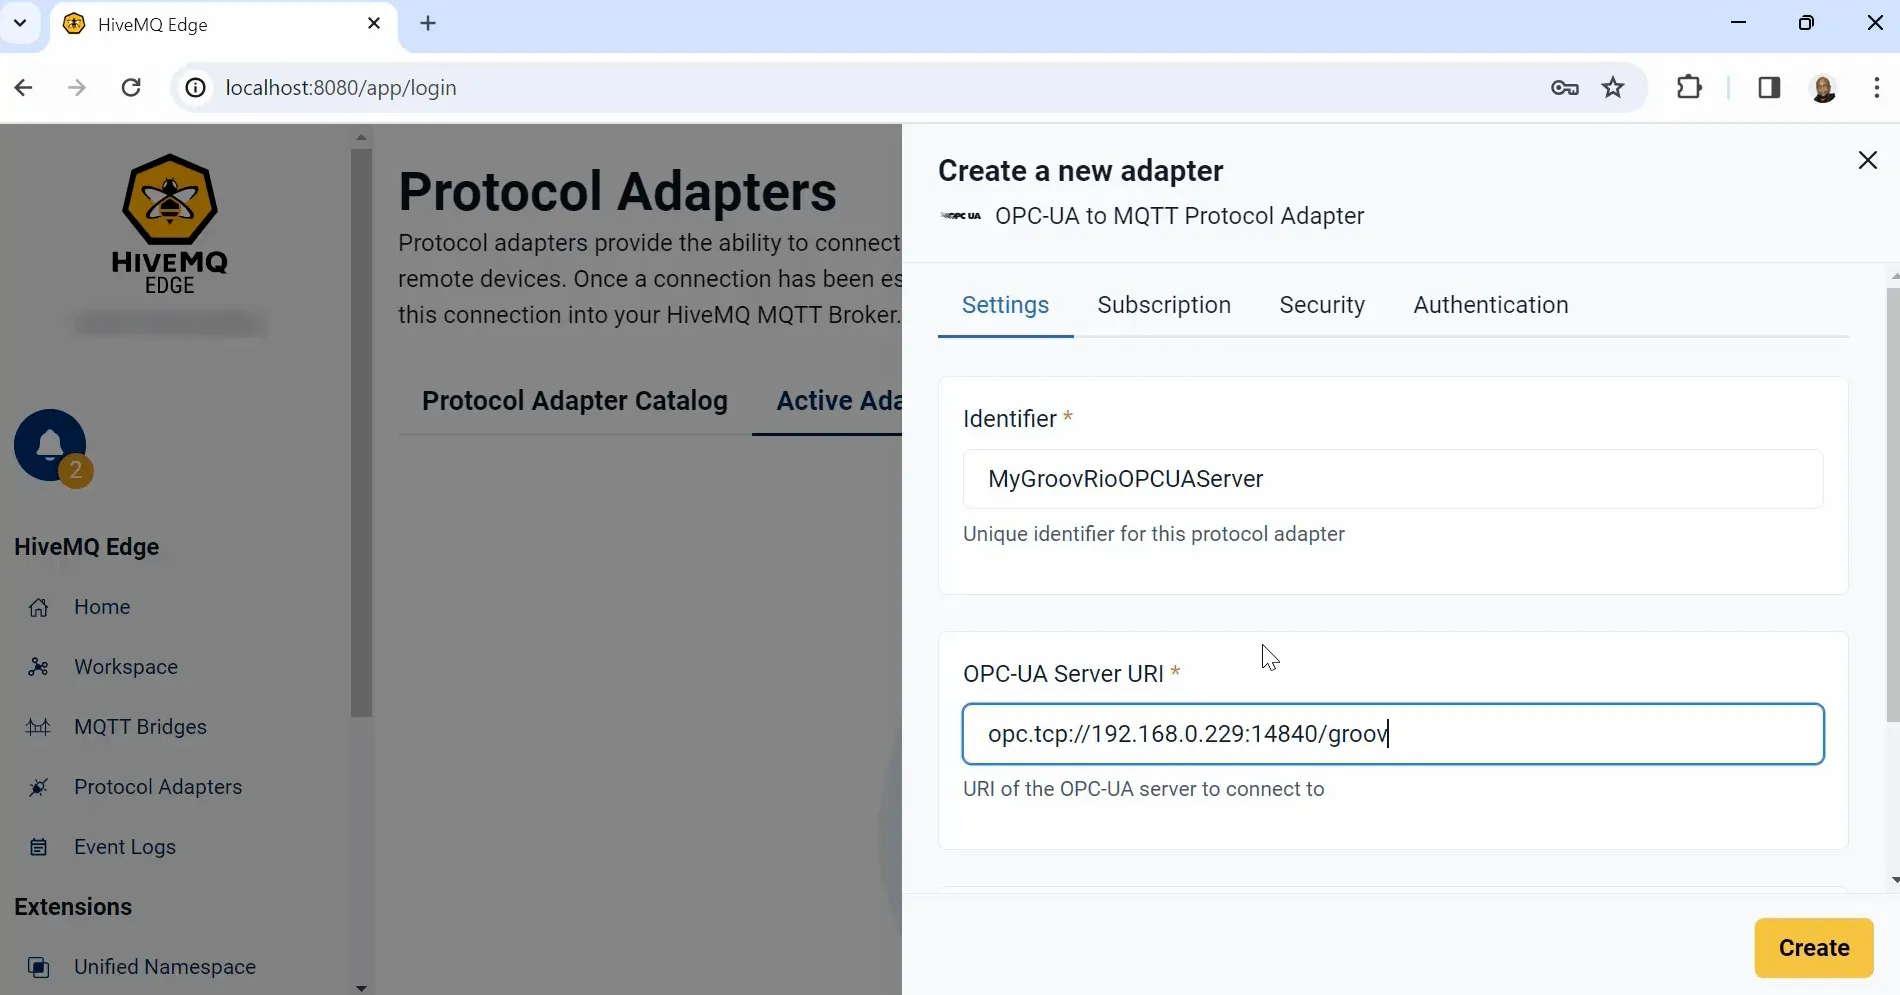Open a new browser tab

(428, 24)
